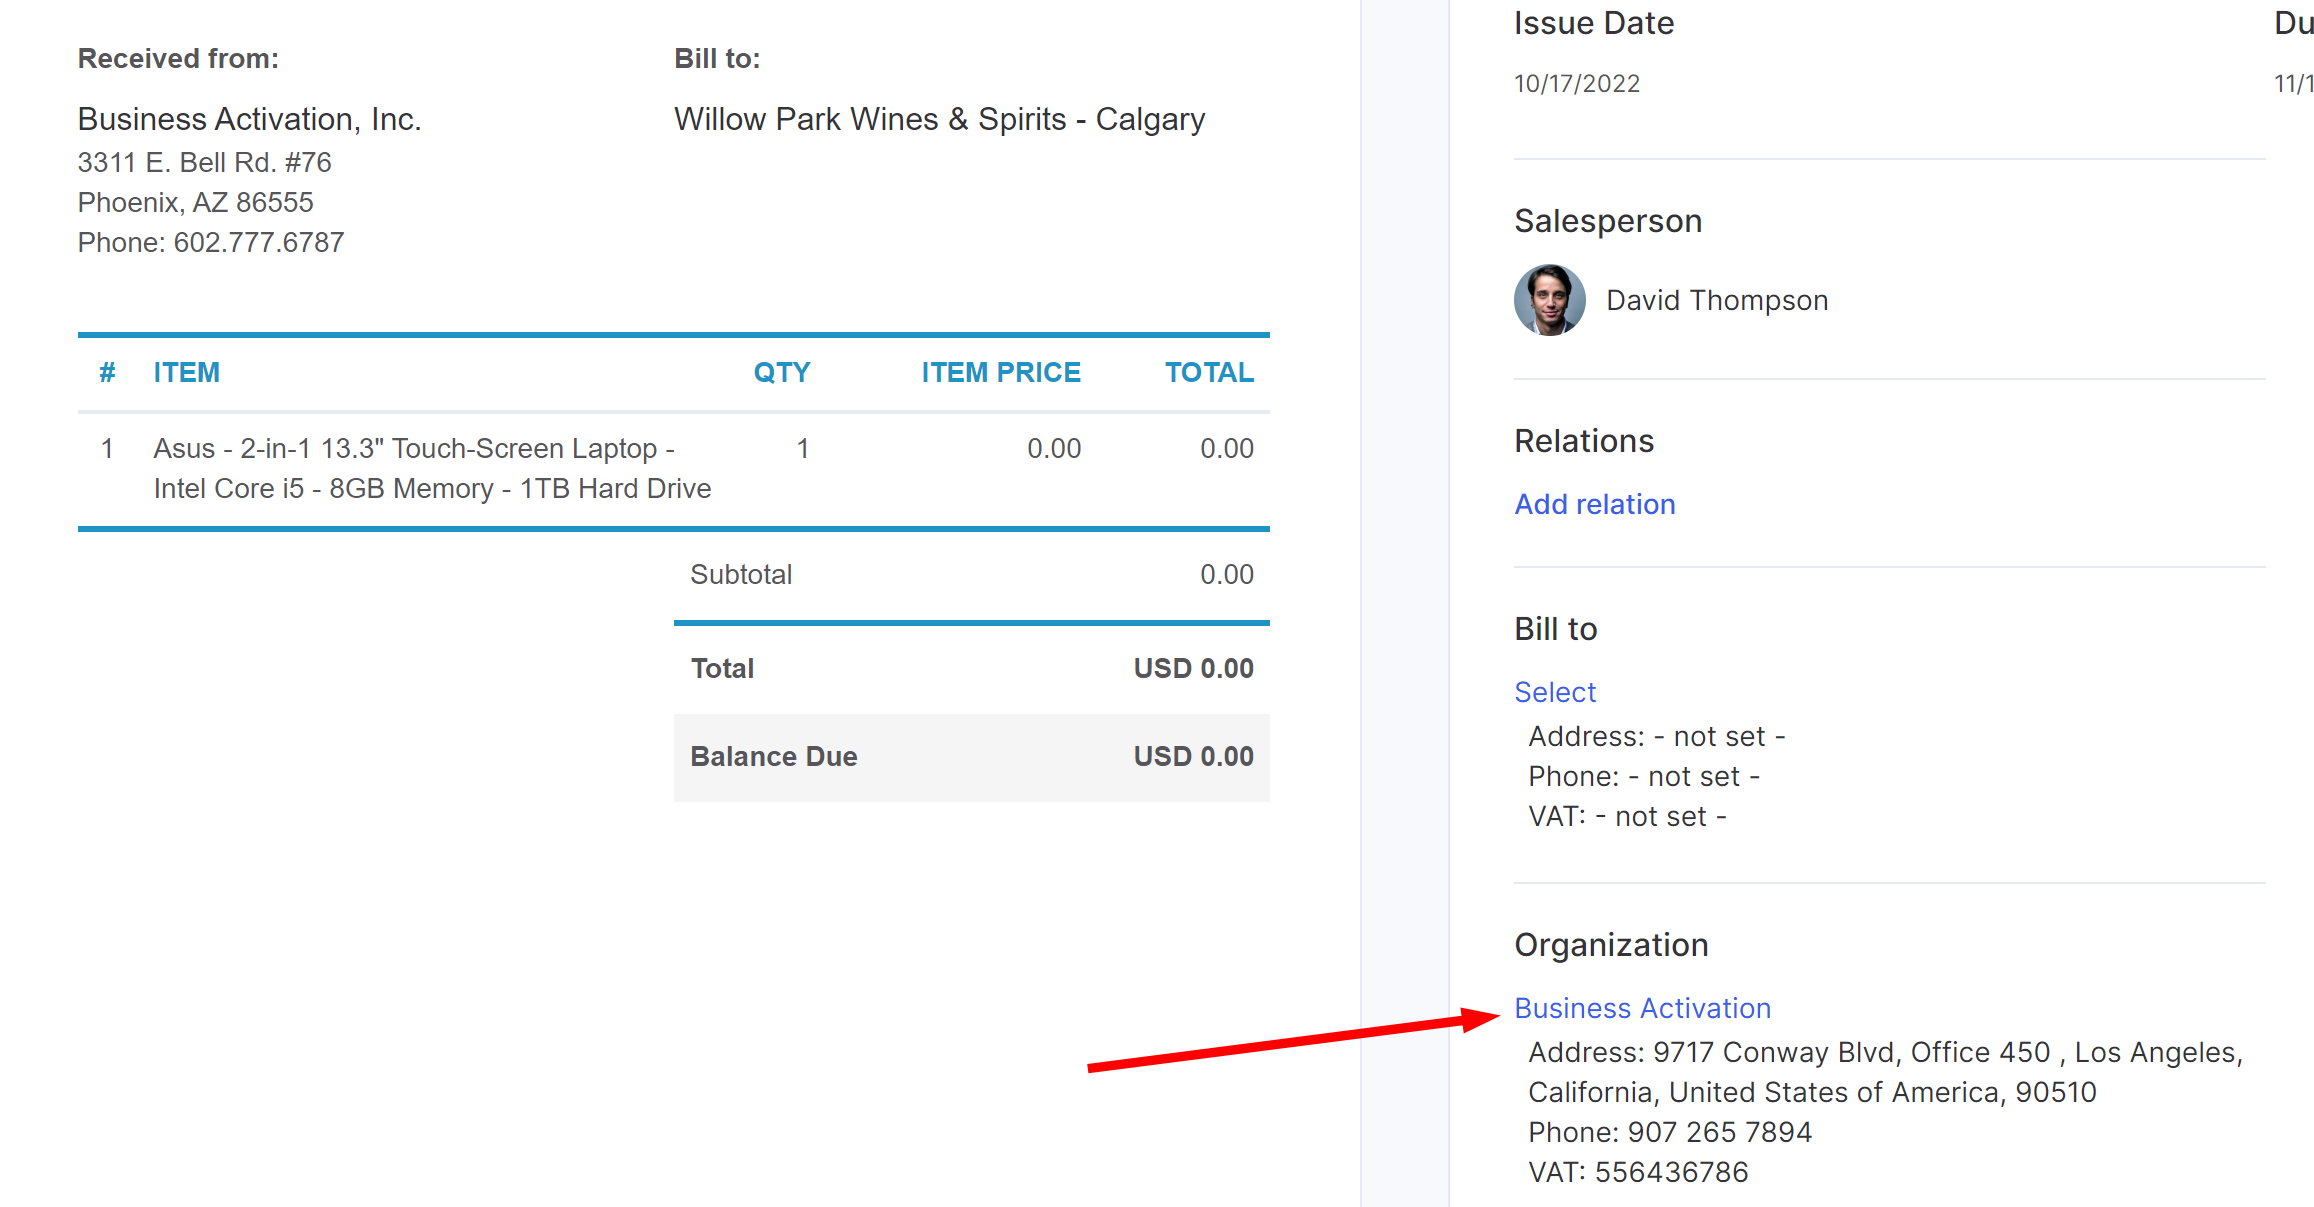The height and width of the screenshot is (1207, 2314).
Task: Click the address line 3311 E. Bell Rd. #76
Action: click(x=204, y=162)
